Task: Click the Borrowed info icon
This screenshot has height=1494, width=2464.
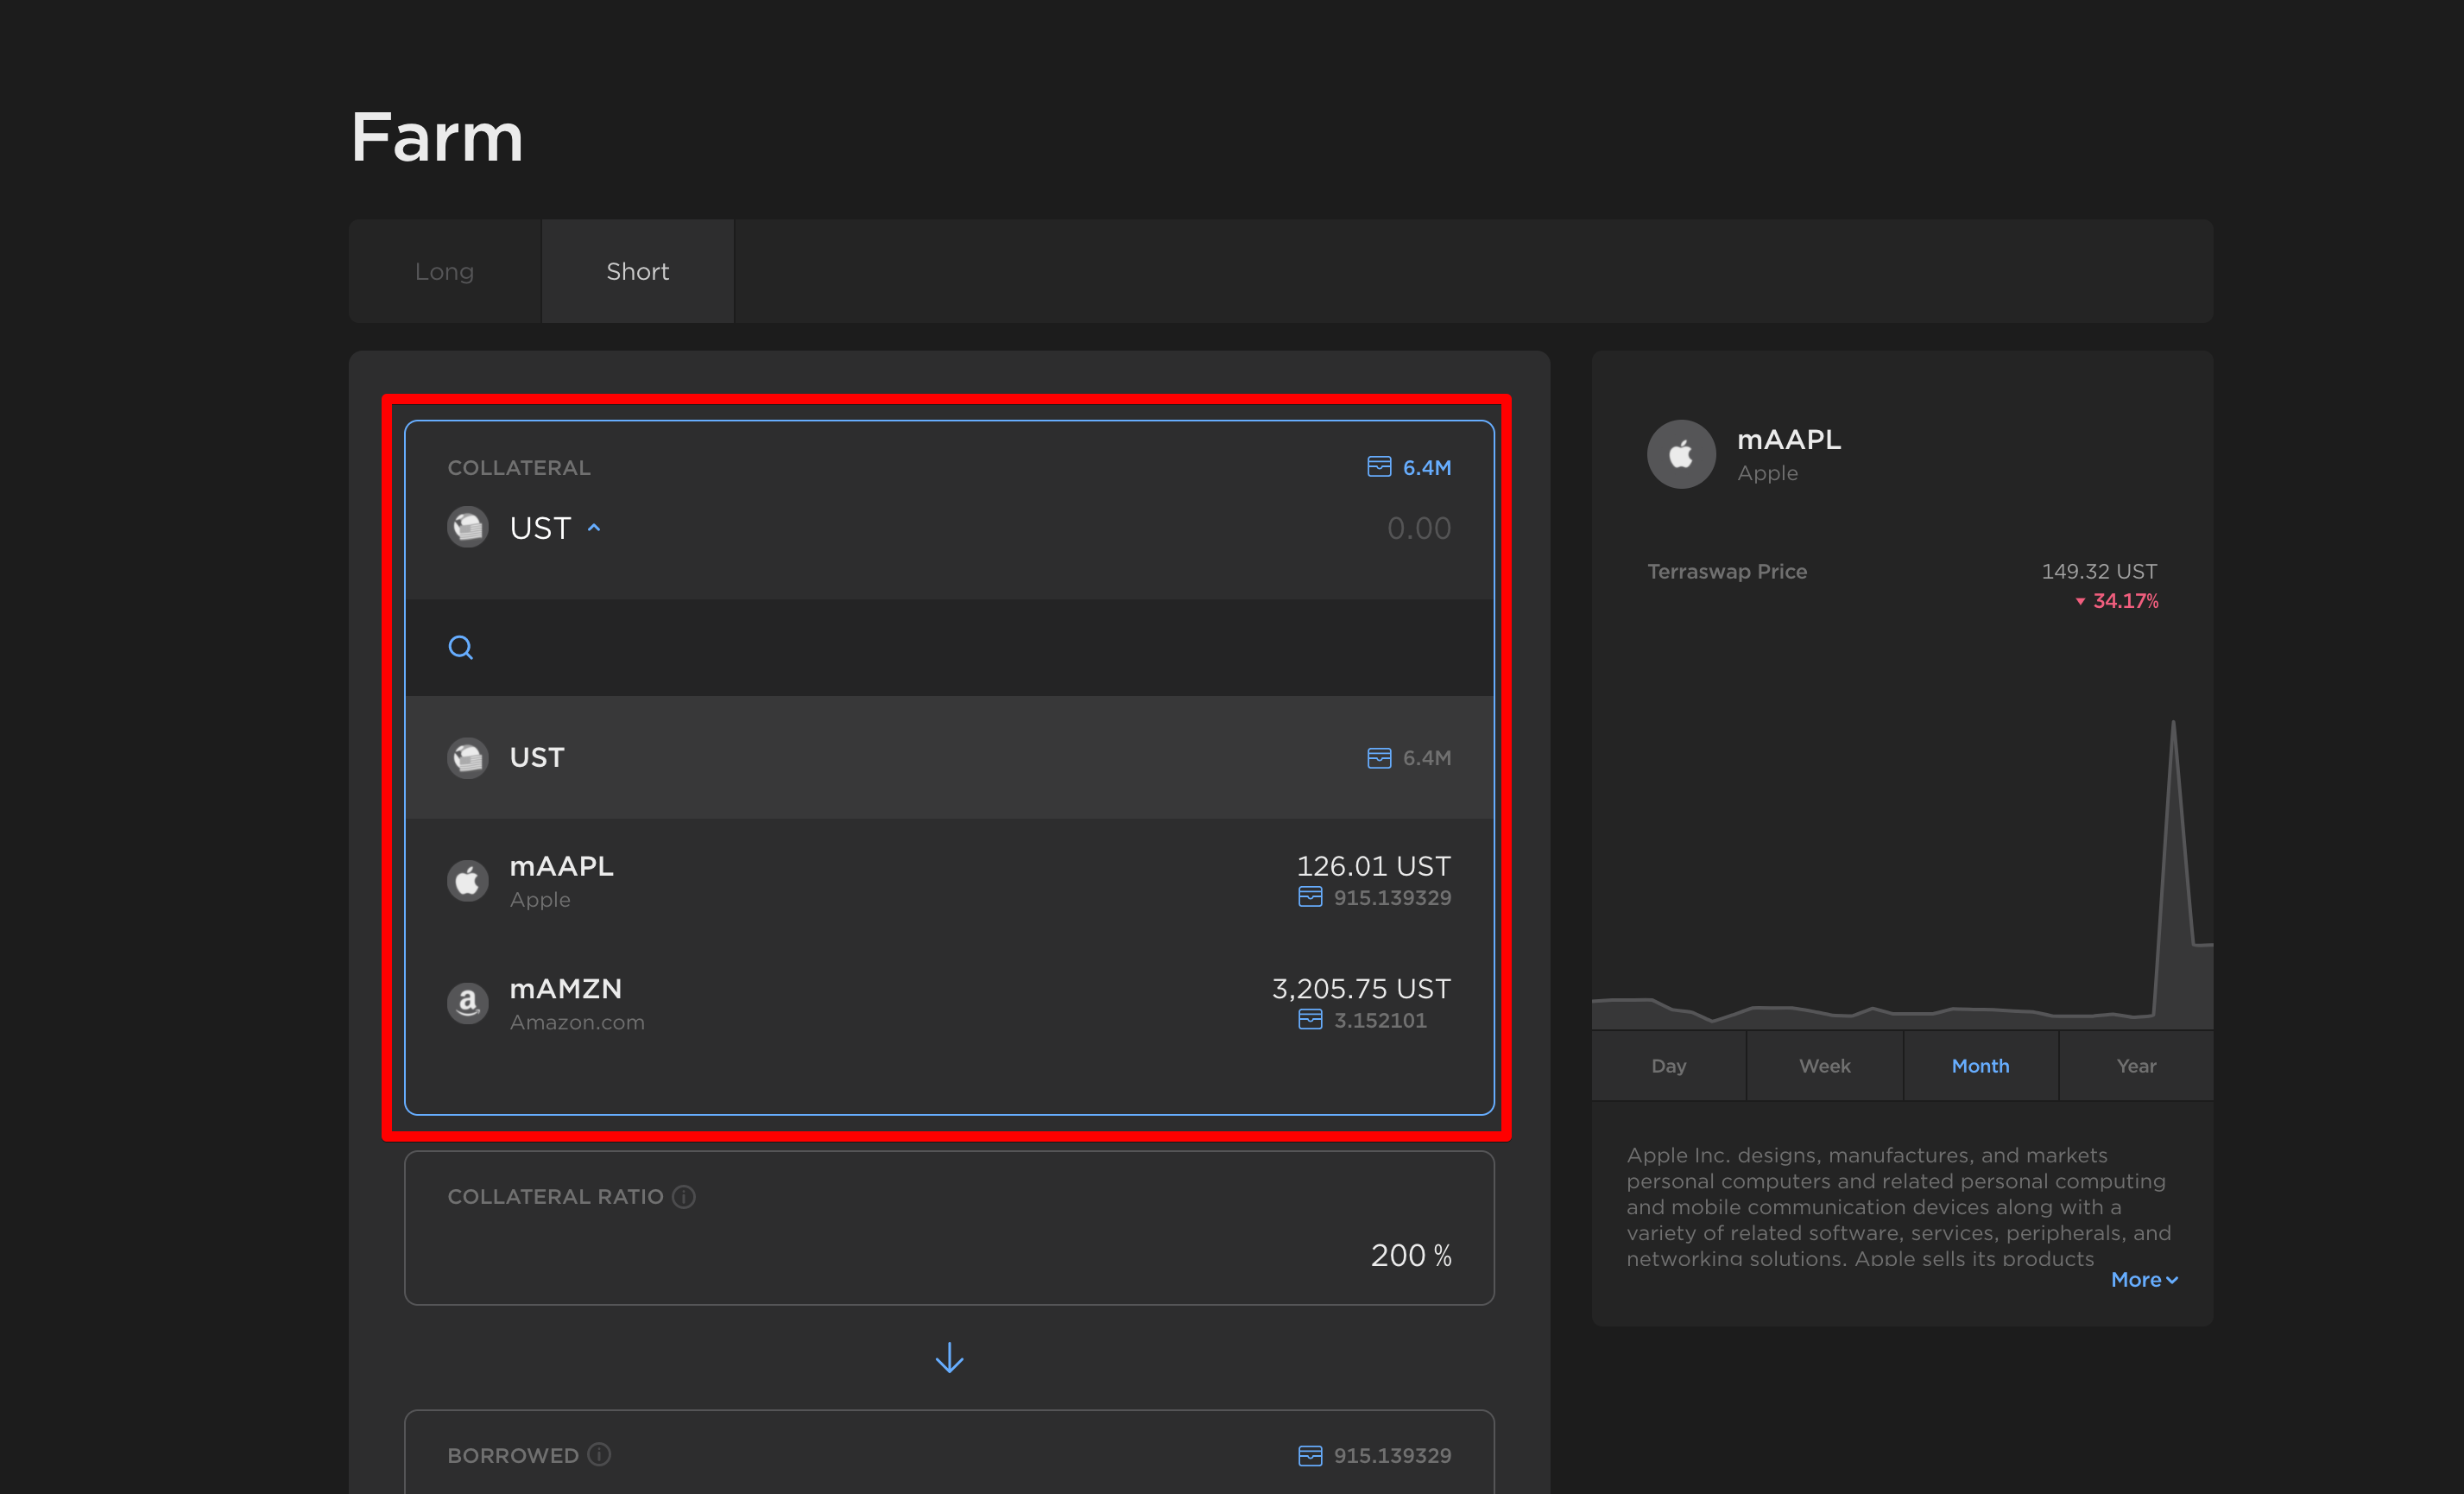Action: point(599,1455)
